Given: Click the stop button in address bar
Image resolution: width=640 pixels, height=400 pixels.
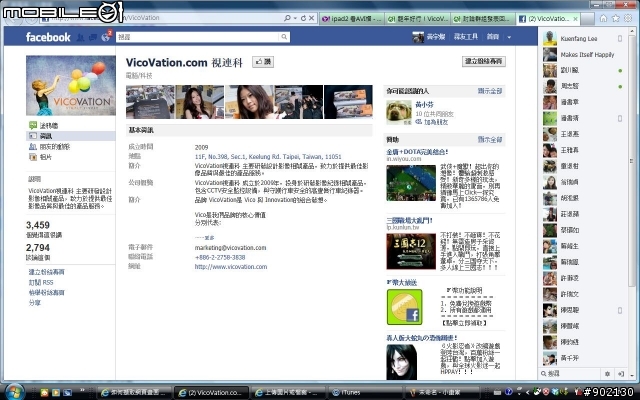Looking at the screenshot, I should click(311, 18).
